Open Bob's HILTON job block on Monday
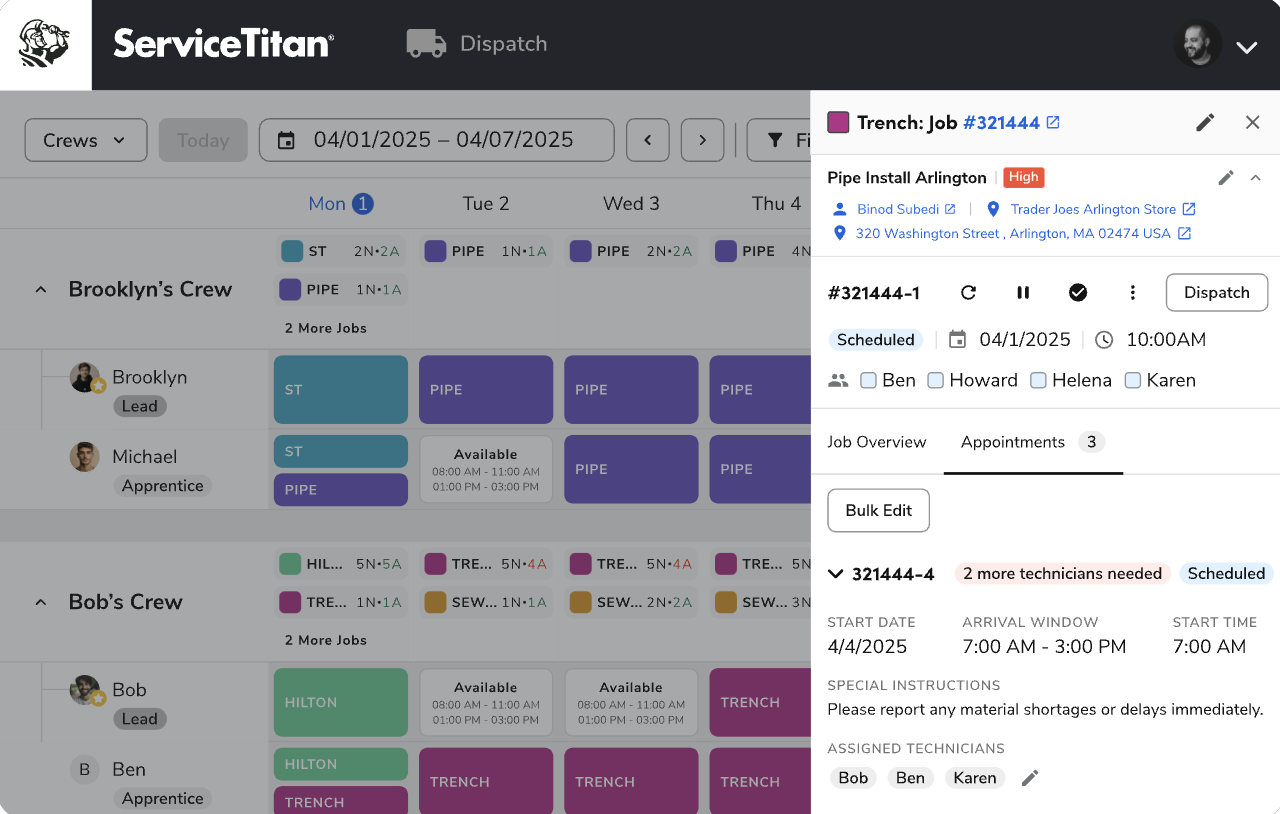Viewport: 1280px width, 814px height. (341, 702)
